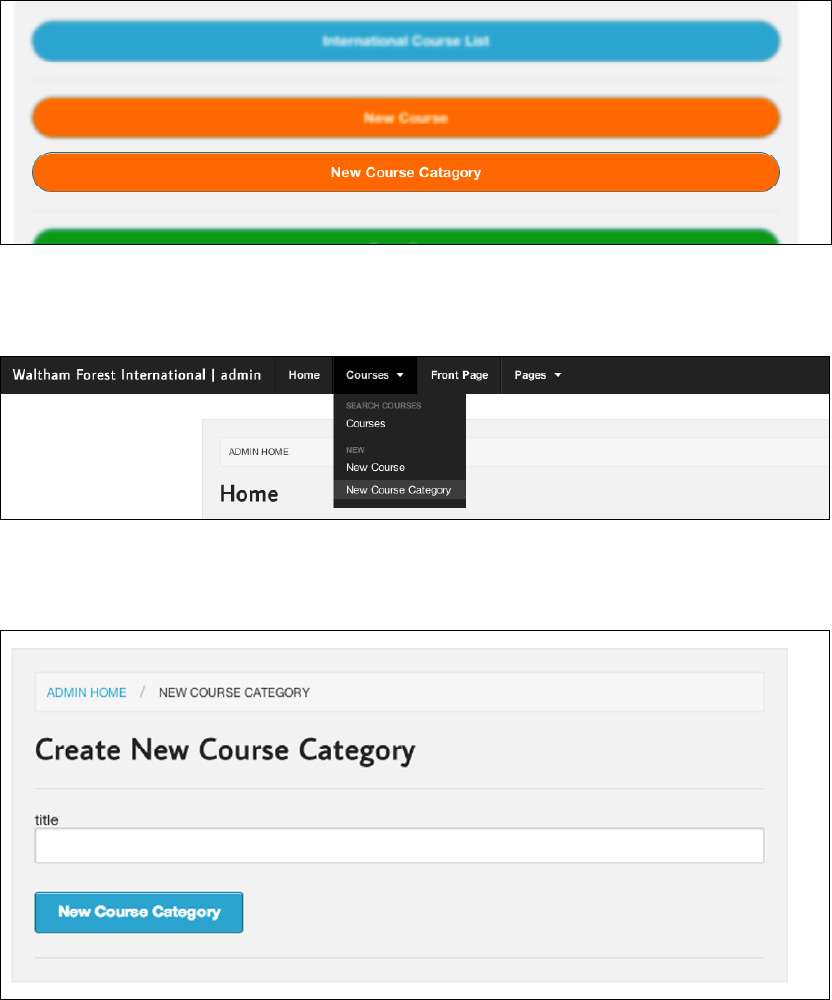Click the Home page heading
The height and width of the screenshot is (1000, 832).
[x=249, y=494]
